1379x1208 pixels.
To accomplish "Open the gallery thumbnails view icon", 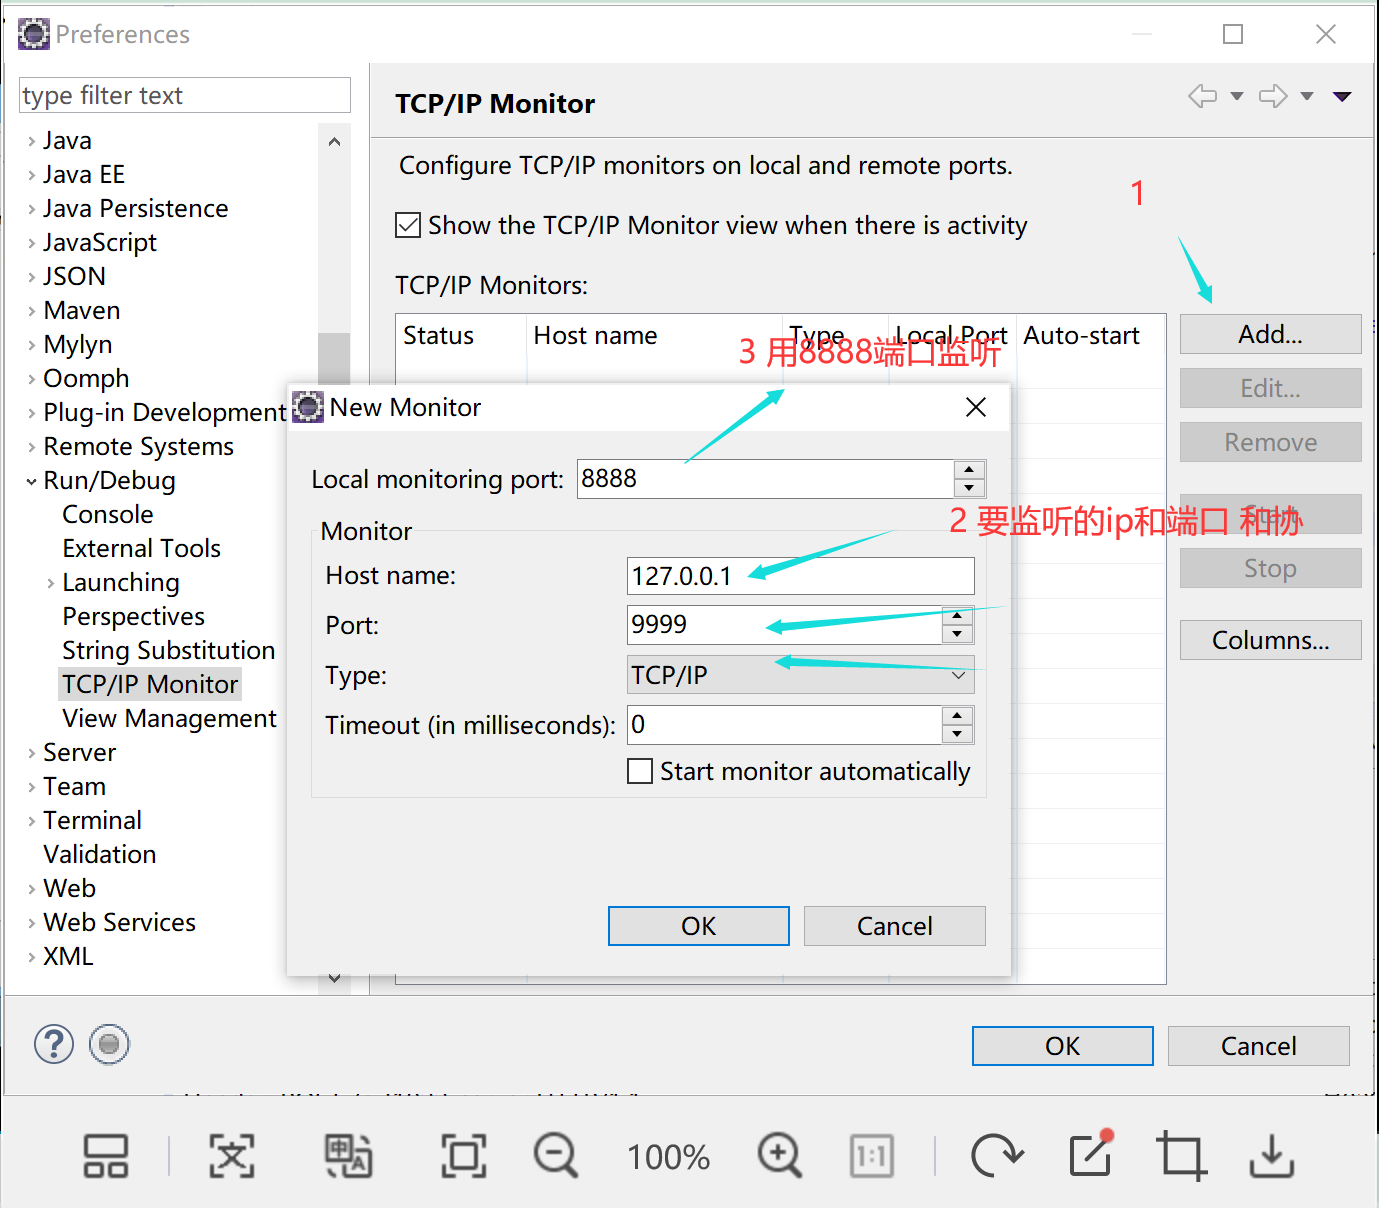I will 105,1156.
